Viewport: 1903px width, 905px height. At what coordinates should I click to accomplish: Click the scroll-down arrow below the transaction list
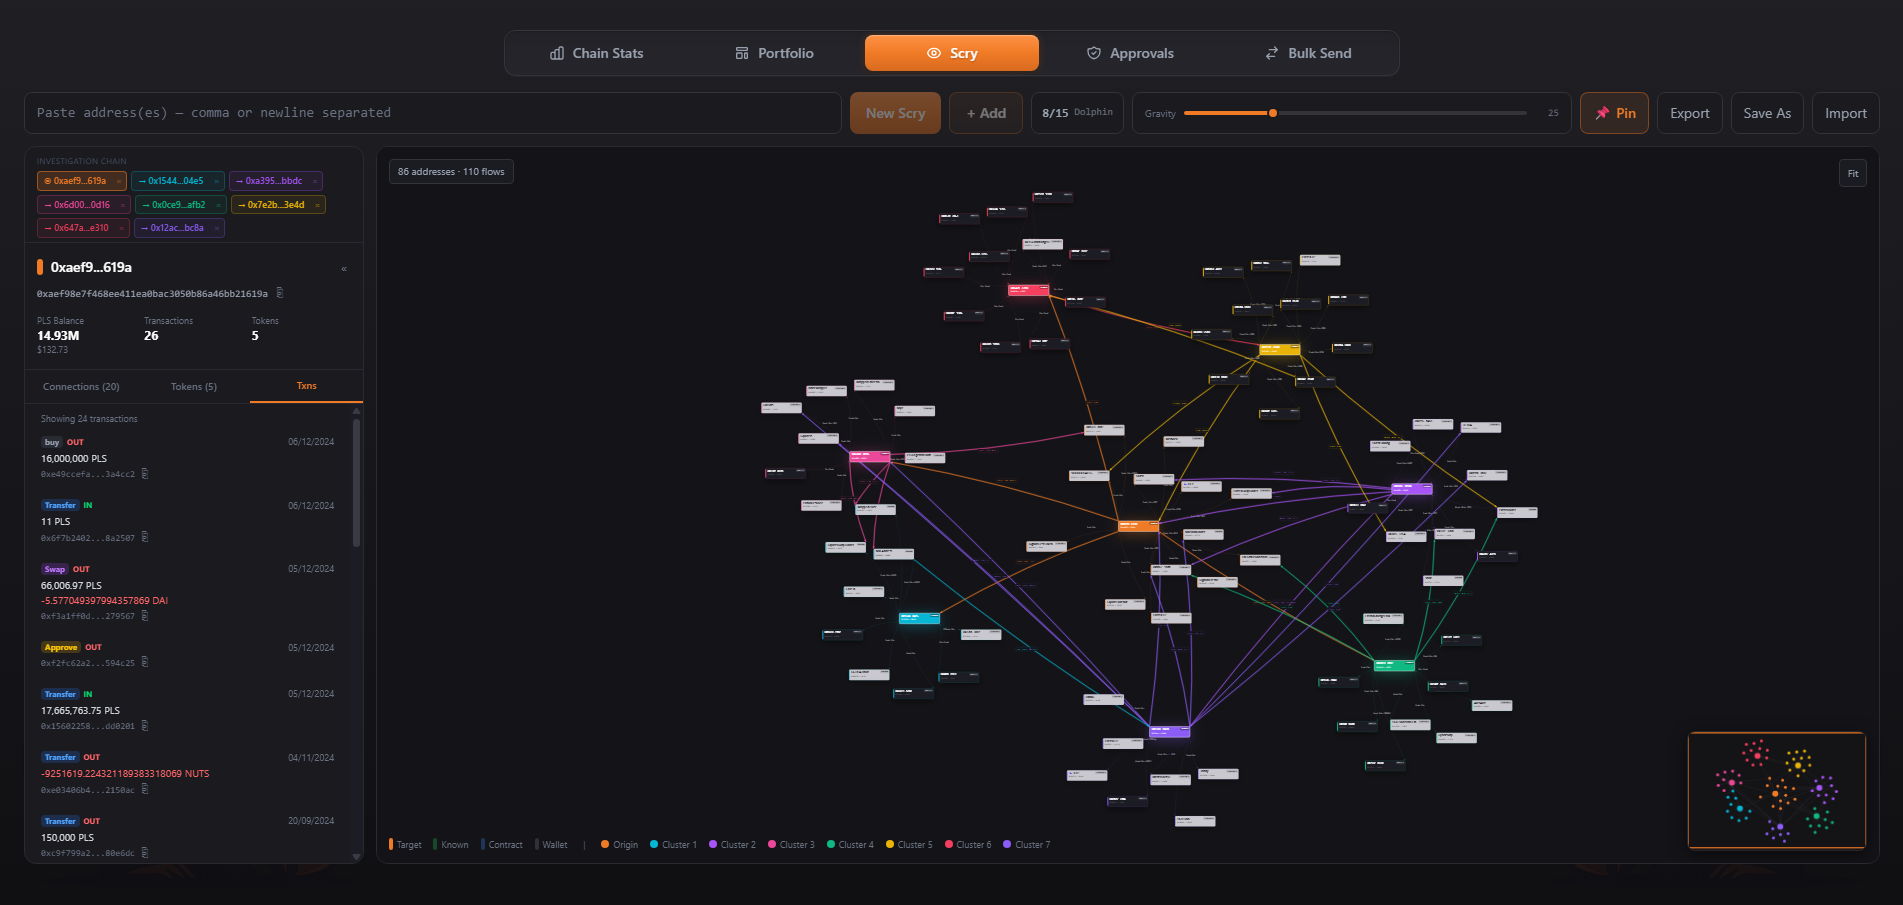(356, 857)
